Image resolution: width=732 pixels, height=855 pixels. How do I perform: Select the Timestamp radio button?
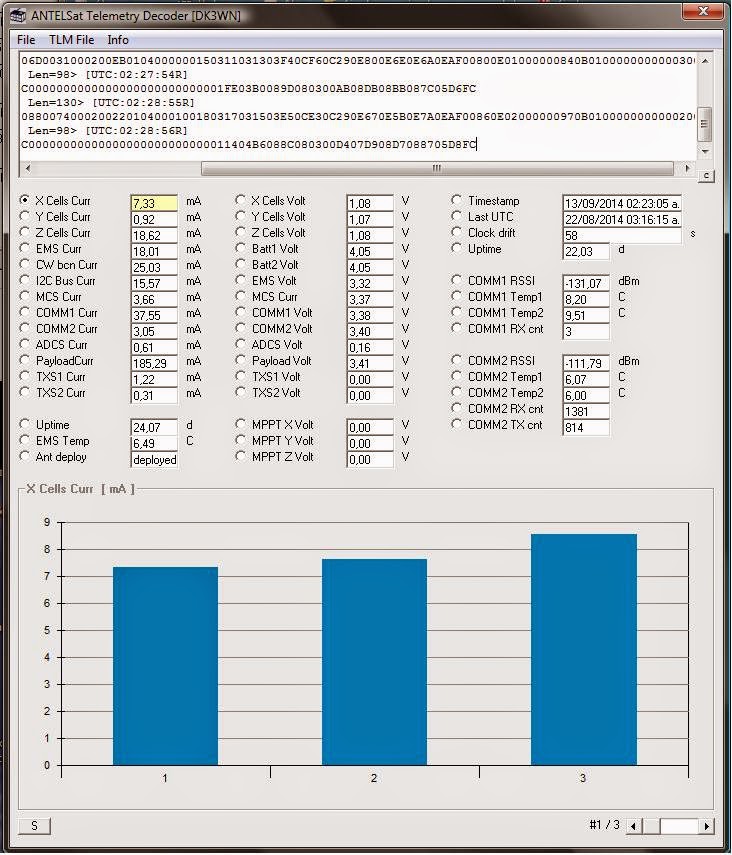tap(457, 200)
